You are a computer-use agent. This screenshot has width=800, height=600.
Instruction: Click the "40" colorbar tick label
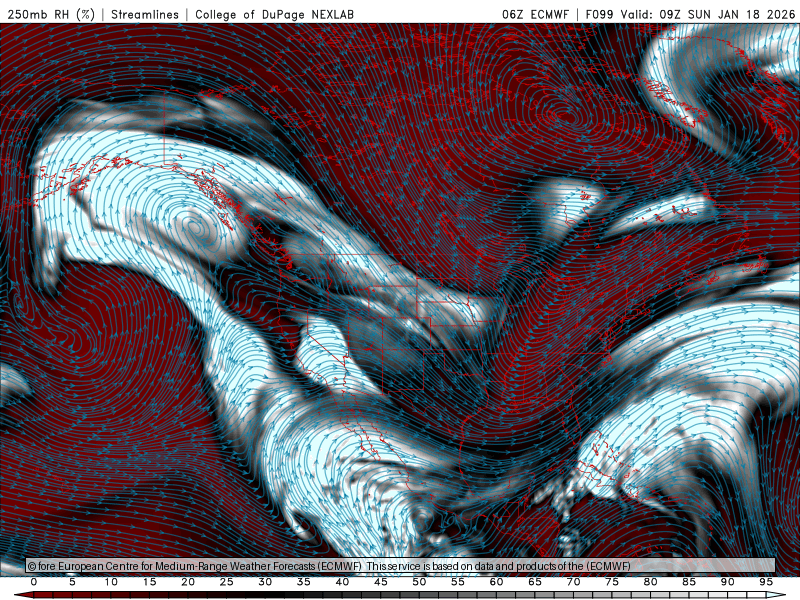tap(342, 582)
